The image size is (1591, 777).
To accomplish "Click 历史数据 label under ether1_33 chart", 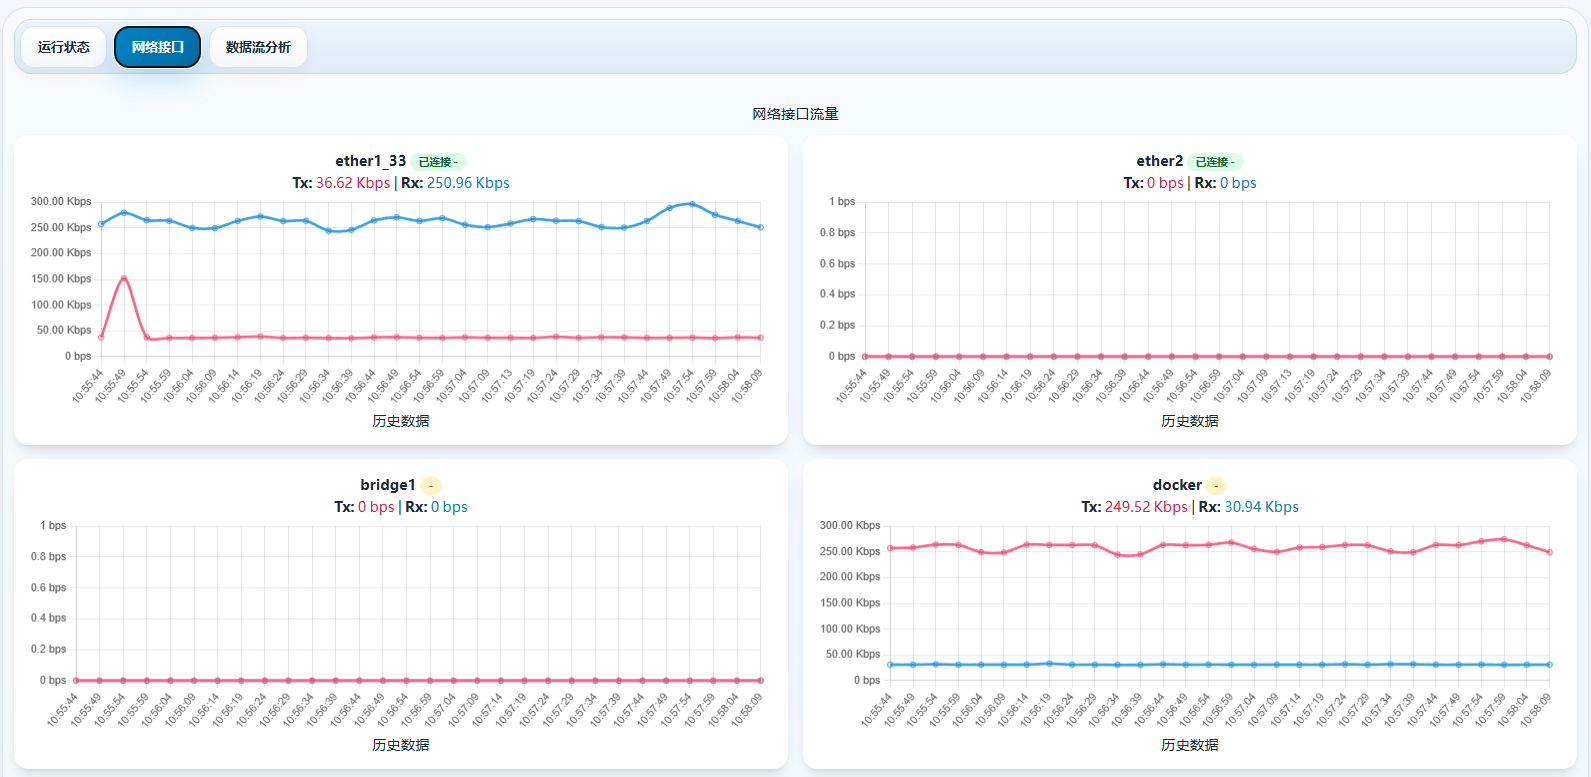I will [x=401, y=421].
